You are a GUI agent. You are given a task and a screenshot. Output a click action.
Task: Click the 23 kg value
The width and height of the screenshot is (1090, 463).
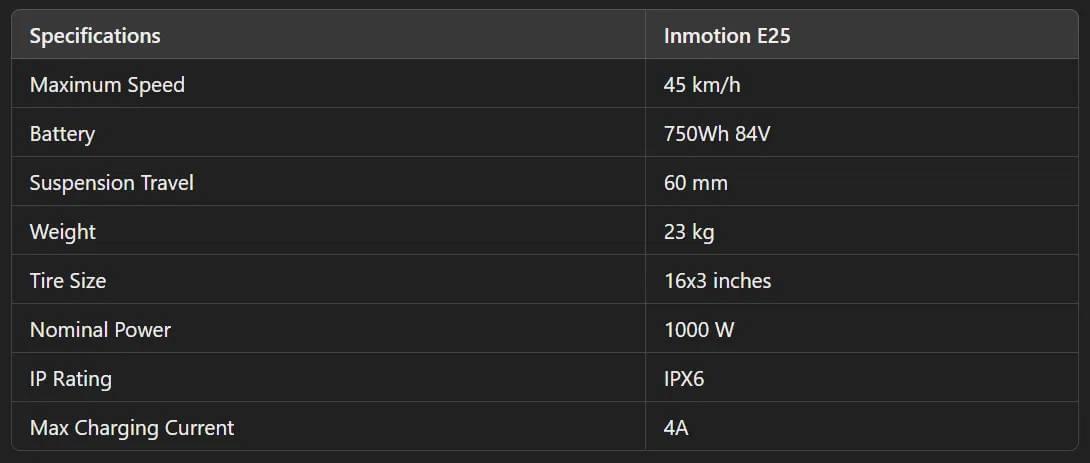click(x=689, y=232)
